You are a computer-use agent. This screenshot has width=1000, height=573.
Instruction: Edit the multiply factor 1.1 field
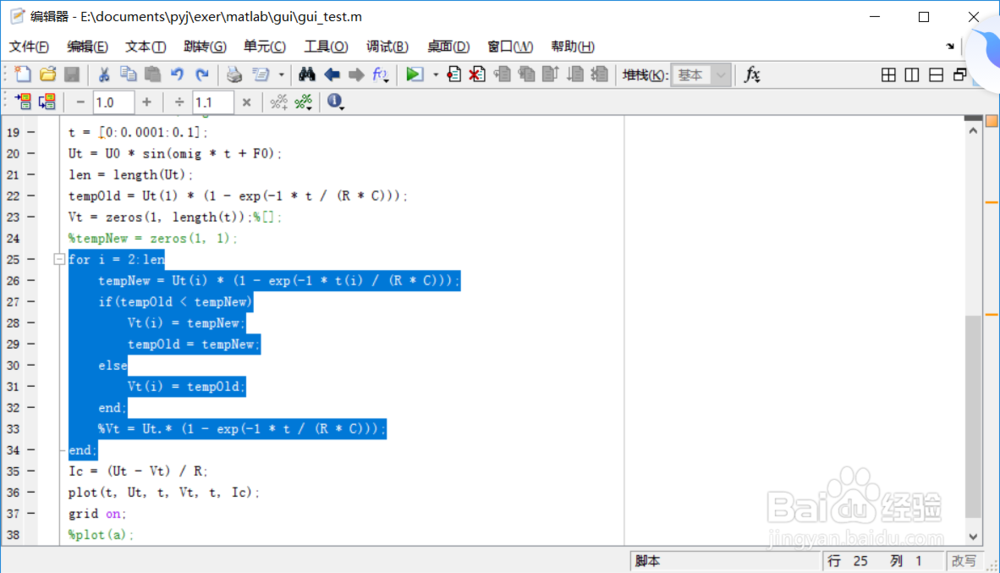point(213,102)
